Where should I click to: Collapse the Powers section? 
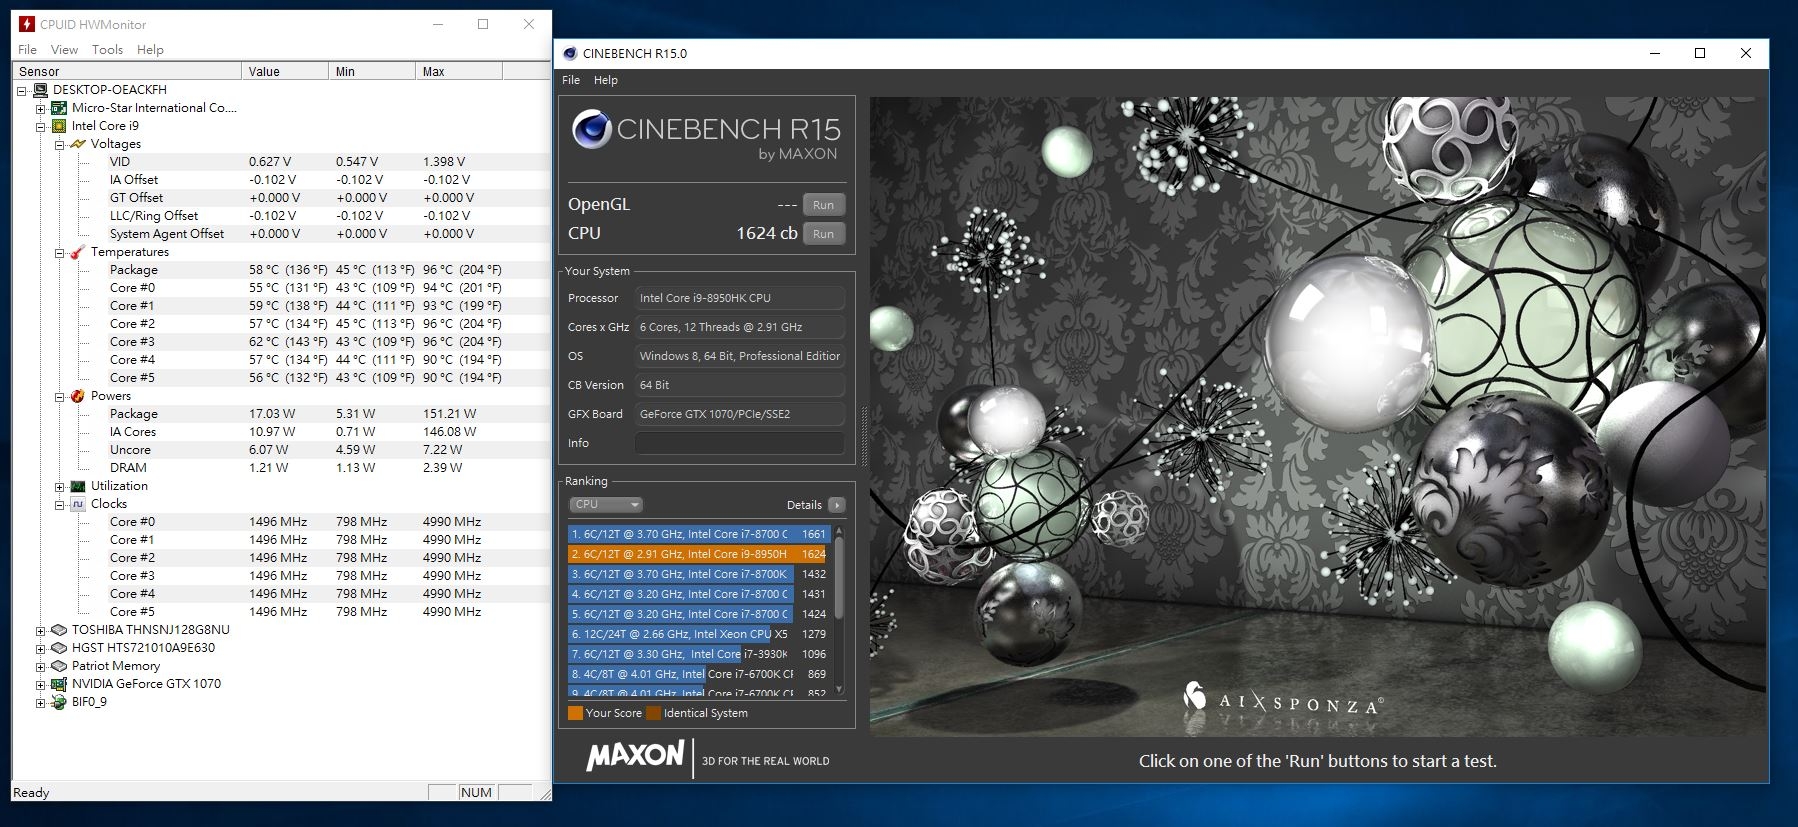[x=60, y=397]
